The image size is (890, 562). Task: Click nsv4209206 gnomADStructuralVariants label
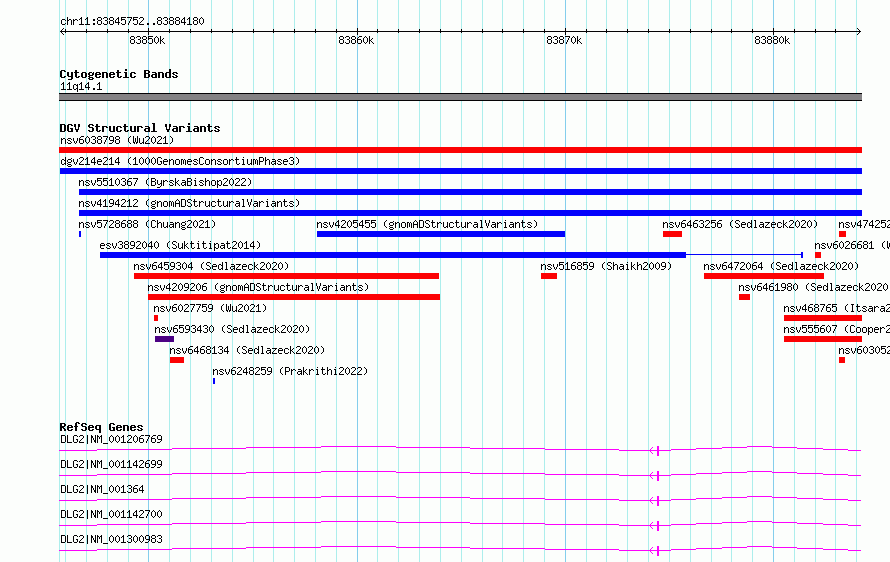pos(258,287)
